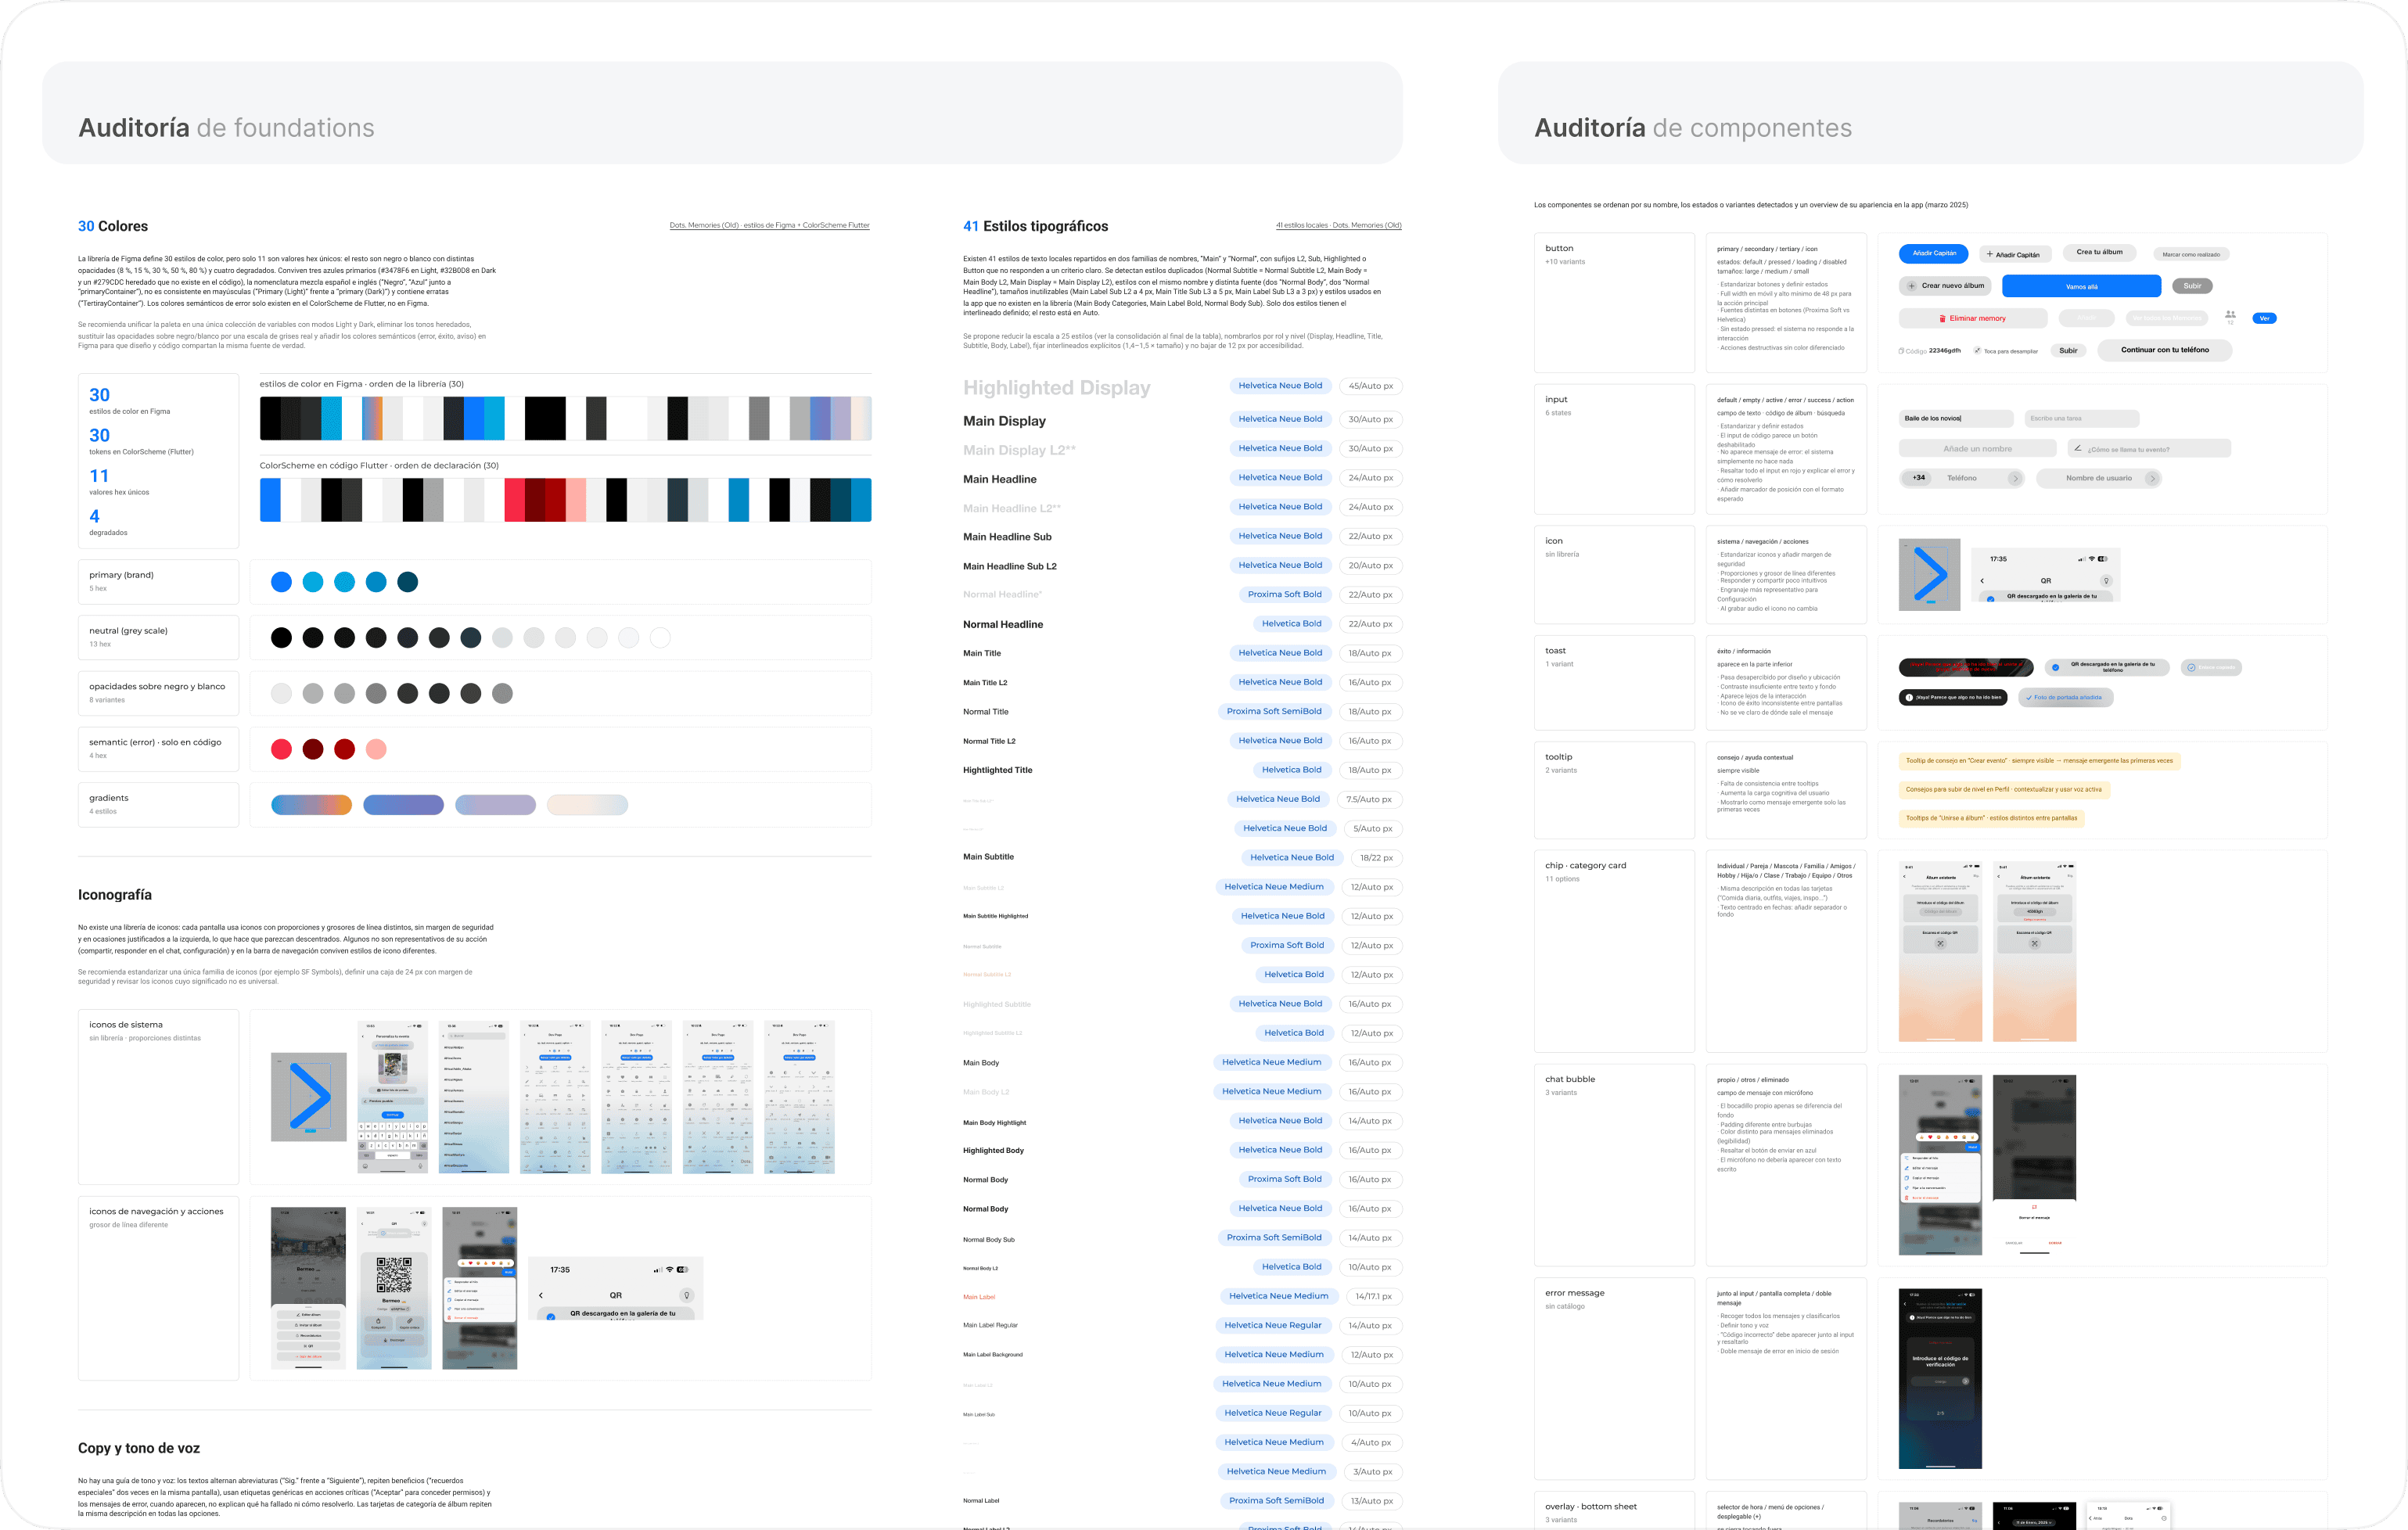Click the arrow icon in the Teléfono input
The height and width of the screenshot is (1530, 2408).
pos(2015,478)
